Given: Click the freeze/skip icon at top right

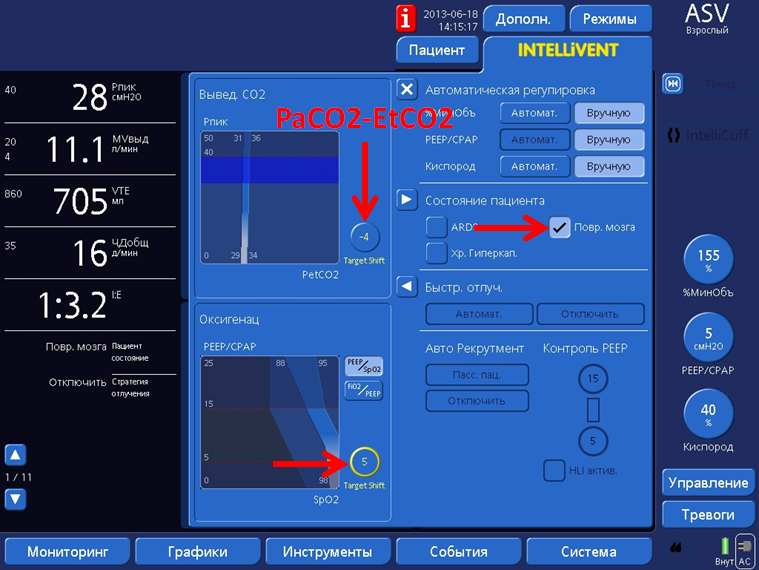Looking at the screenshot, I should [674, 83].
